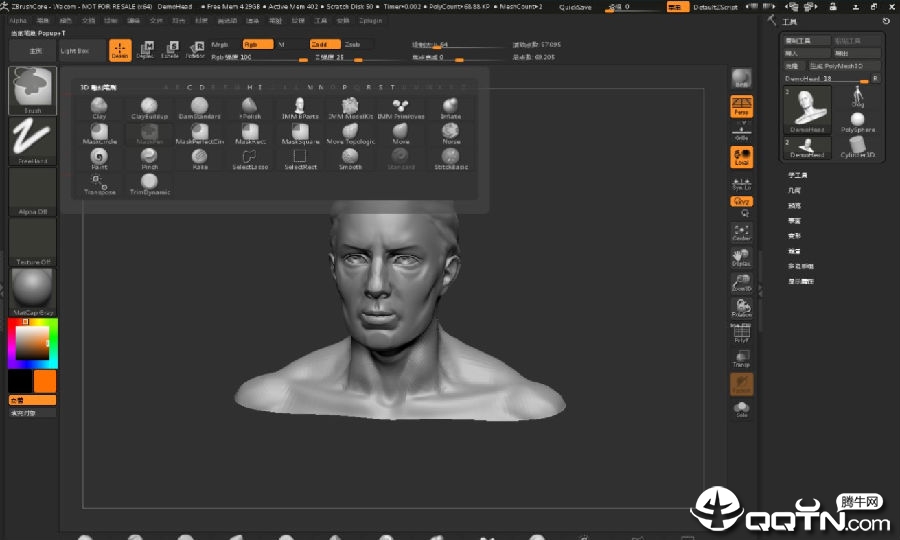Toggle Persp perspective view
Image resolution: width=900 pixels, height=540 pixels.
click(x=742, y=107)
